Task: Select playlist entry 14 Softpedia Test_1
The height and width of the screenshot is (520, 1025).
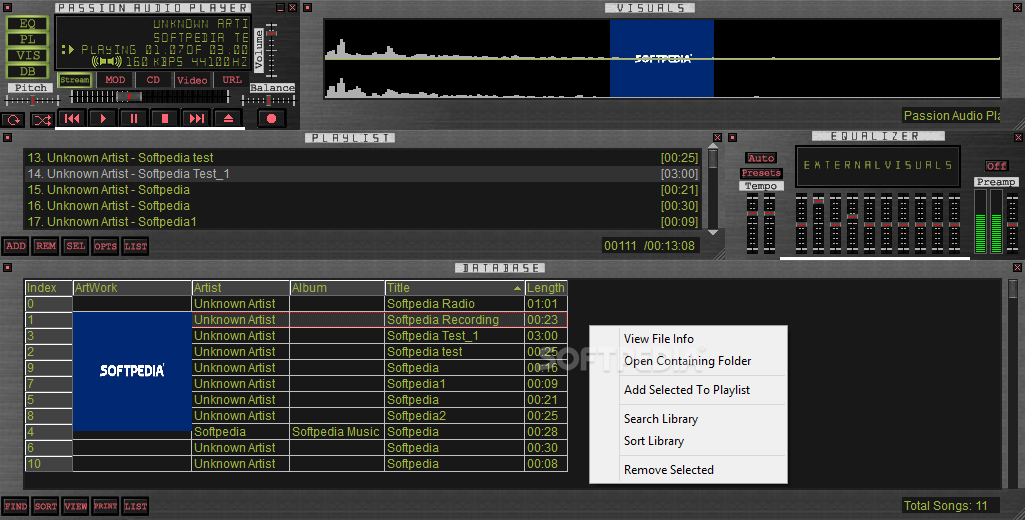Action: [x=363, y=174]
